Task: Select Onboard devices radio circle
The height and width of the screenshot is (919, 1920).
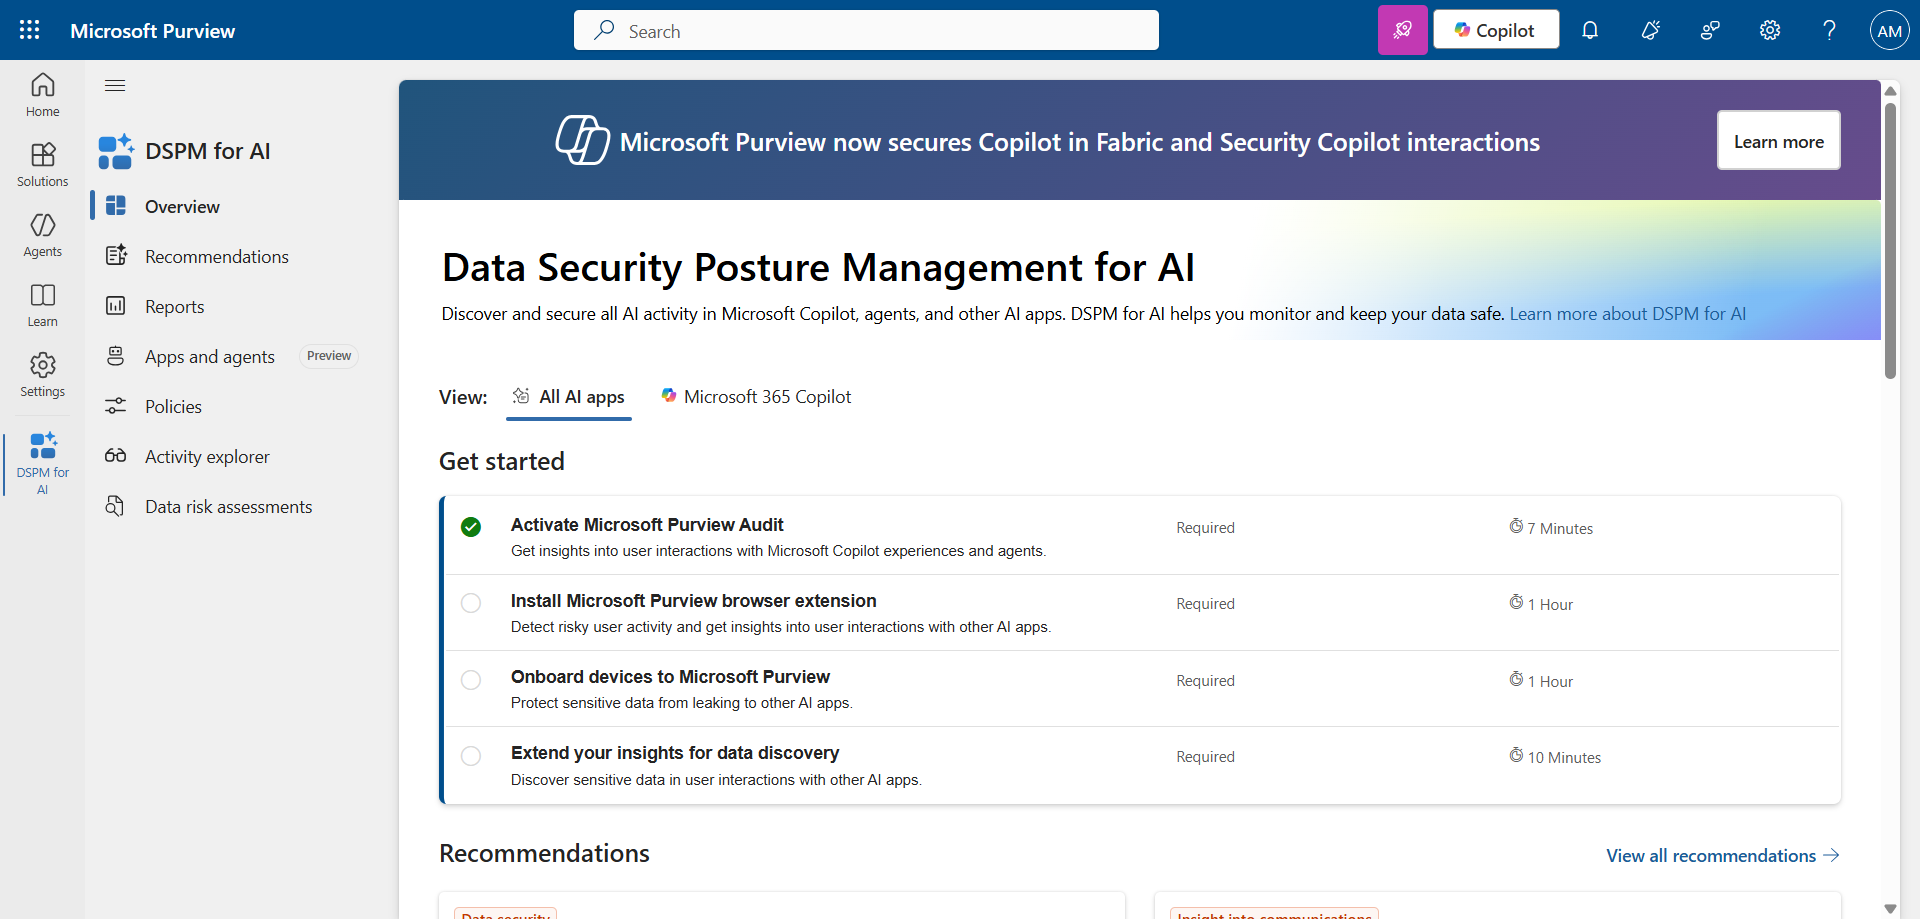Action: 471,680
